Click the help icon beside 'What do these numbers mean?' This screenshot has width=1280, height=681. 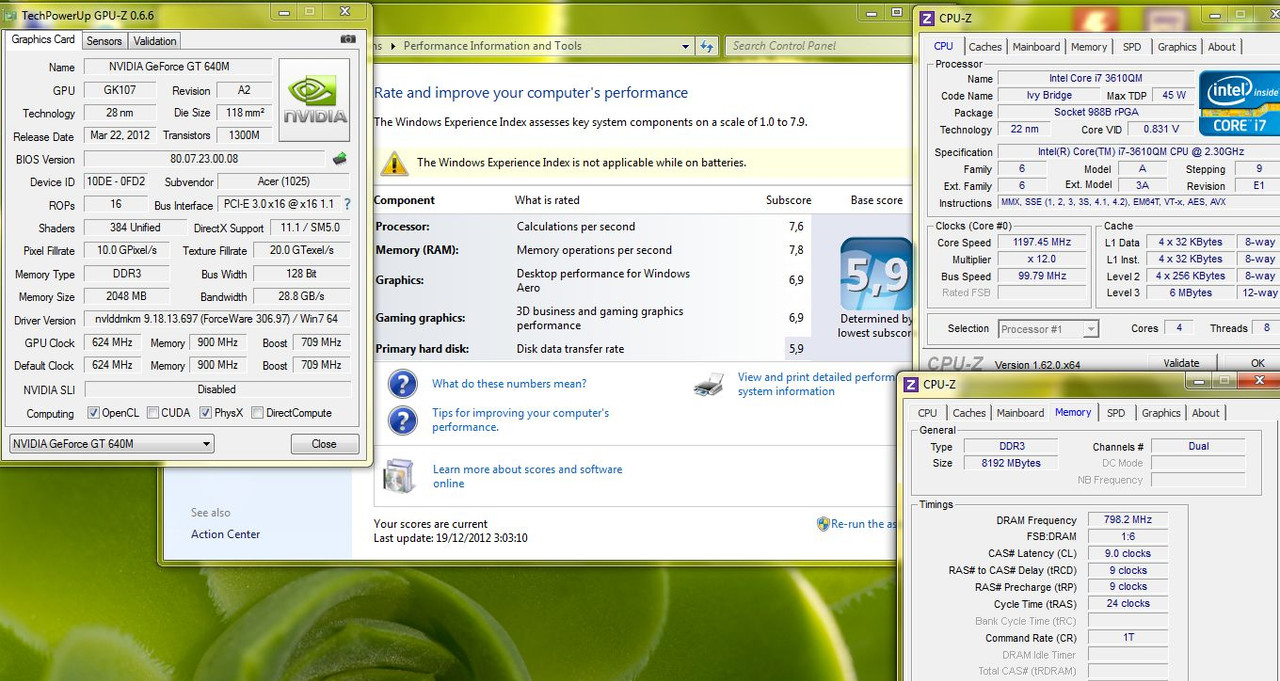(x=402, y=384)
